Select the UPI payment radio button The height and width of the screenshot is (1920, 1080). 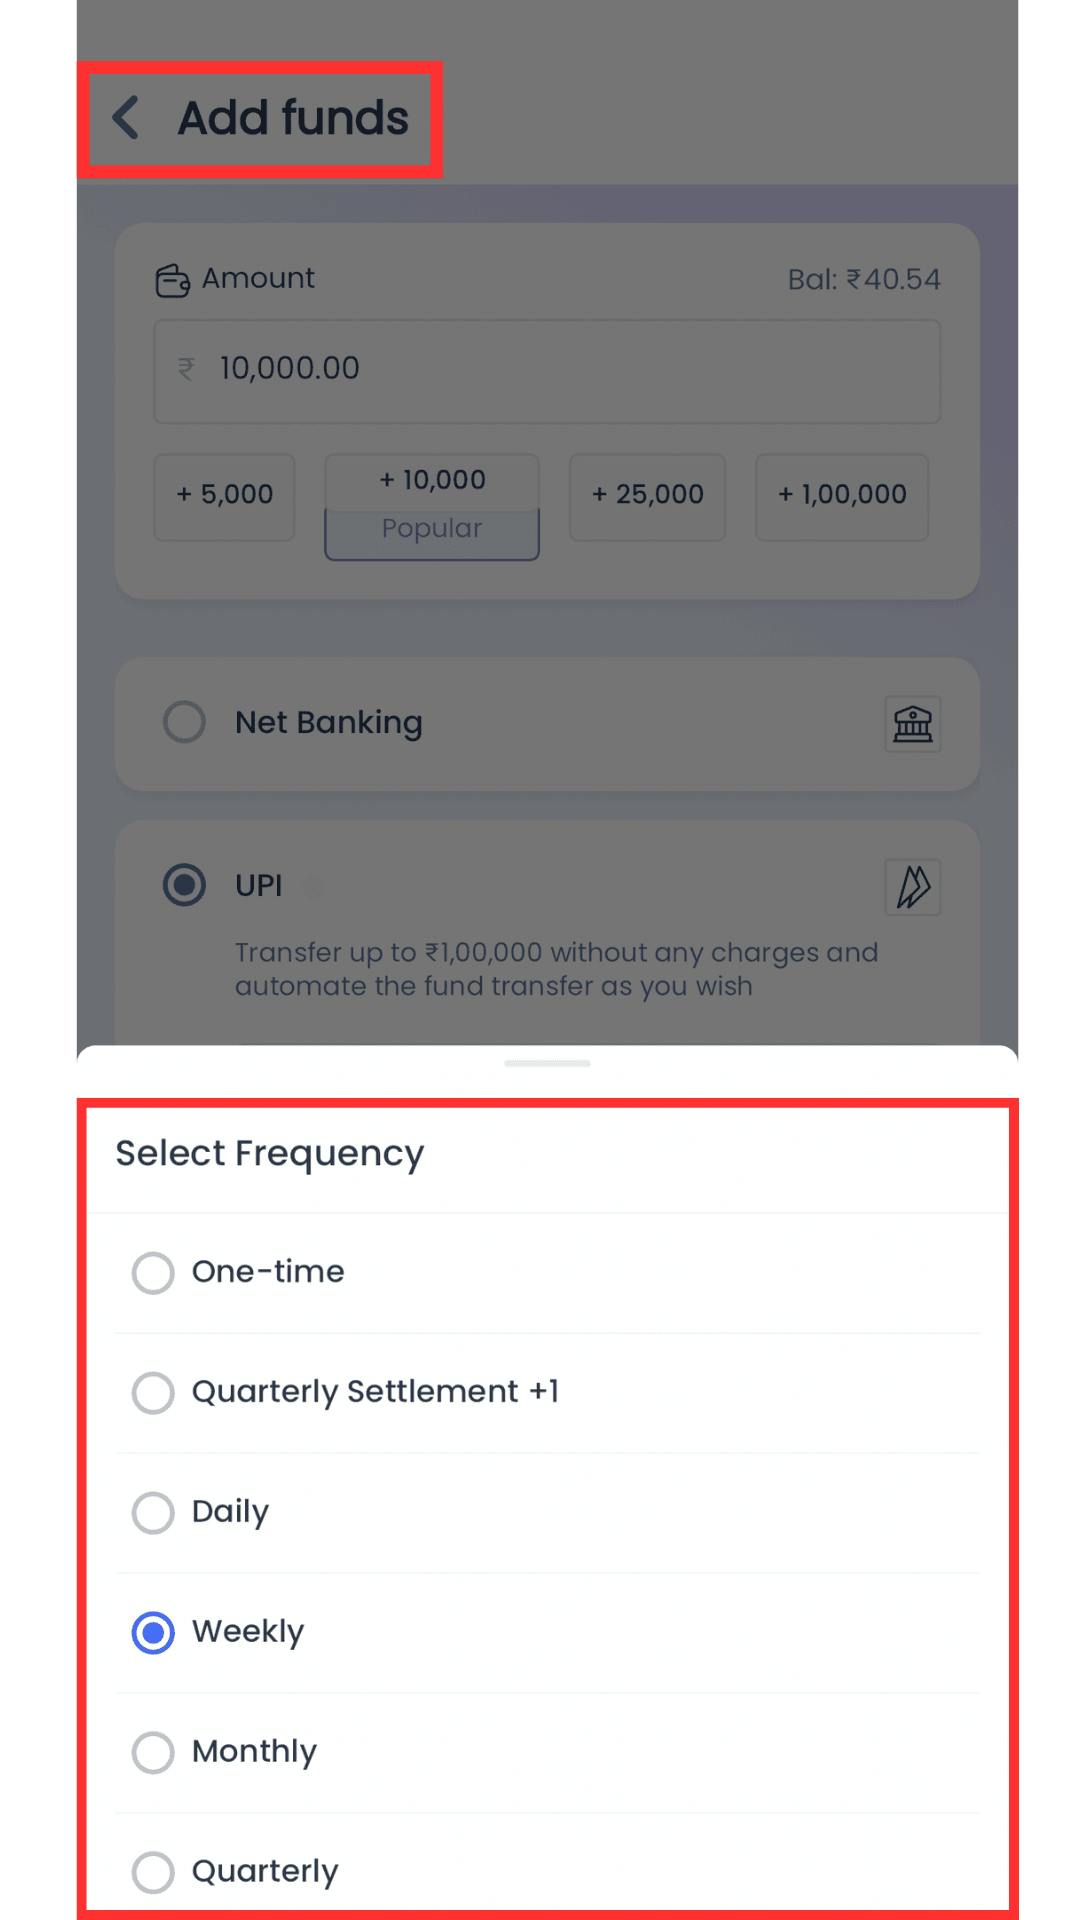click(x=184, y=885)
